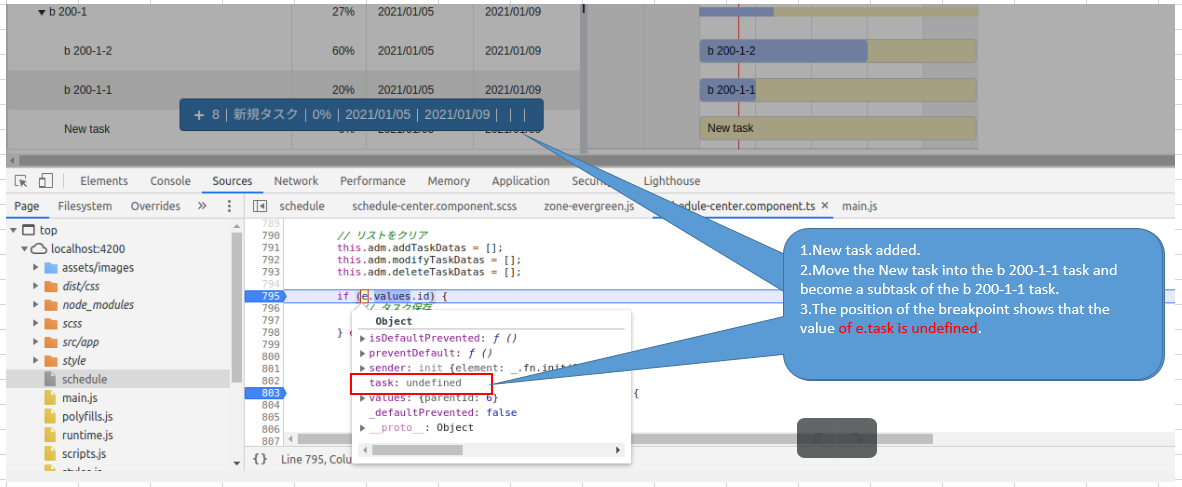Expand isDefaultPrevented in Object popup

pos(363,338)
